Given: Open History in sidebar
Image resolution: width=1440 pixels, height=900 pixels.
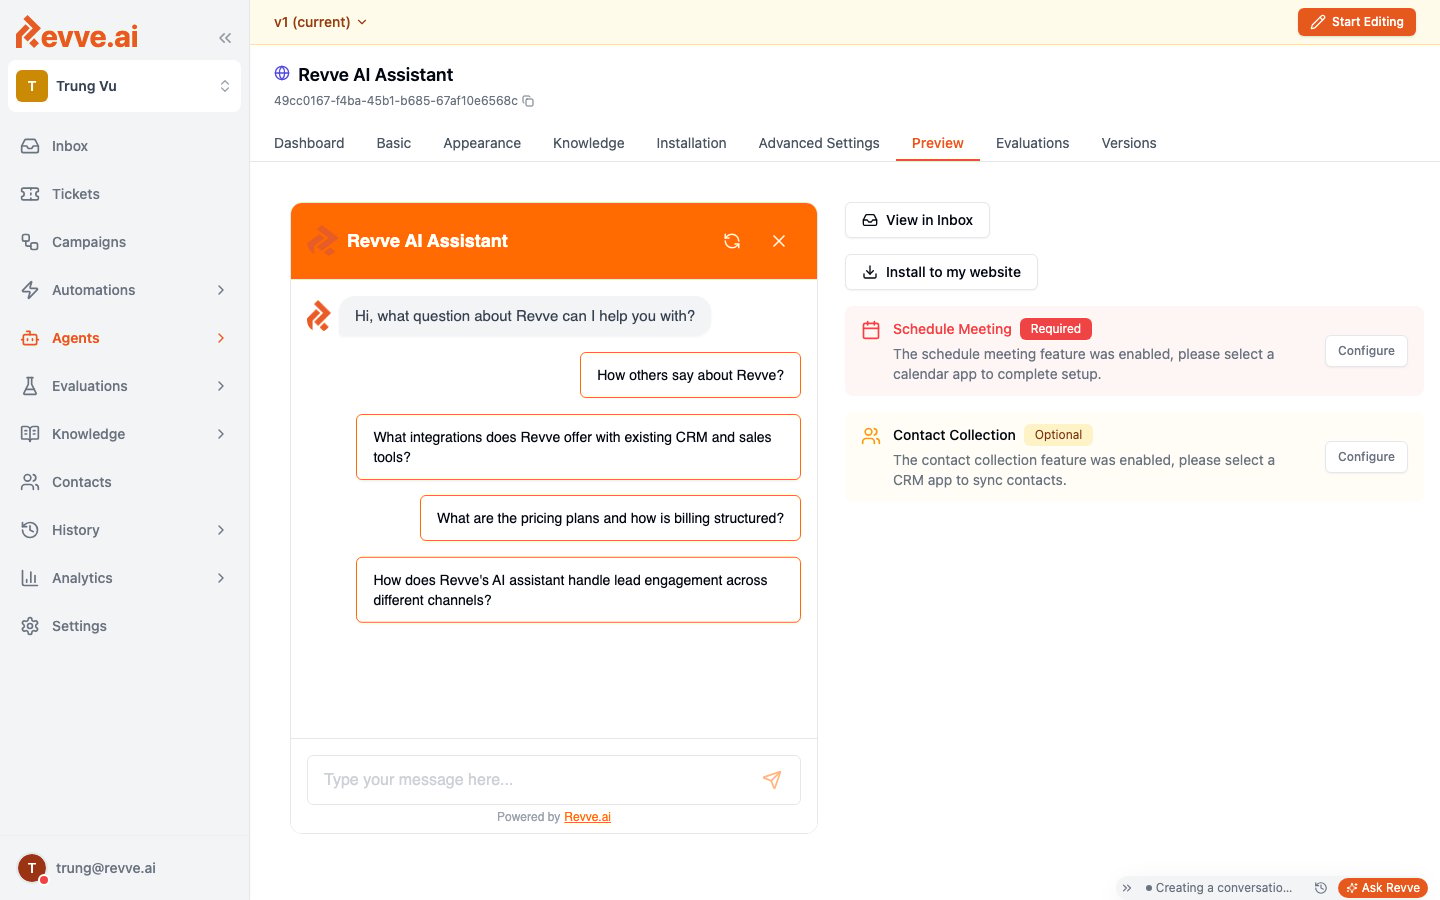Looking at the screenshot, I should [124, 530].
